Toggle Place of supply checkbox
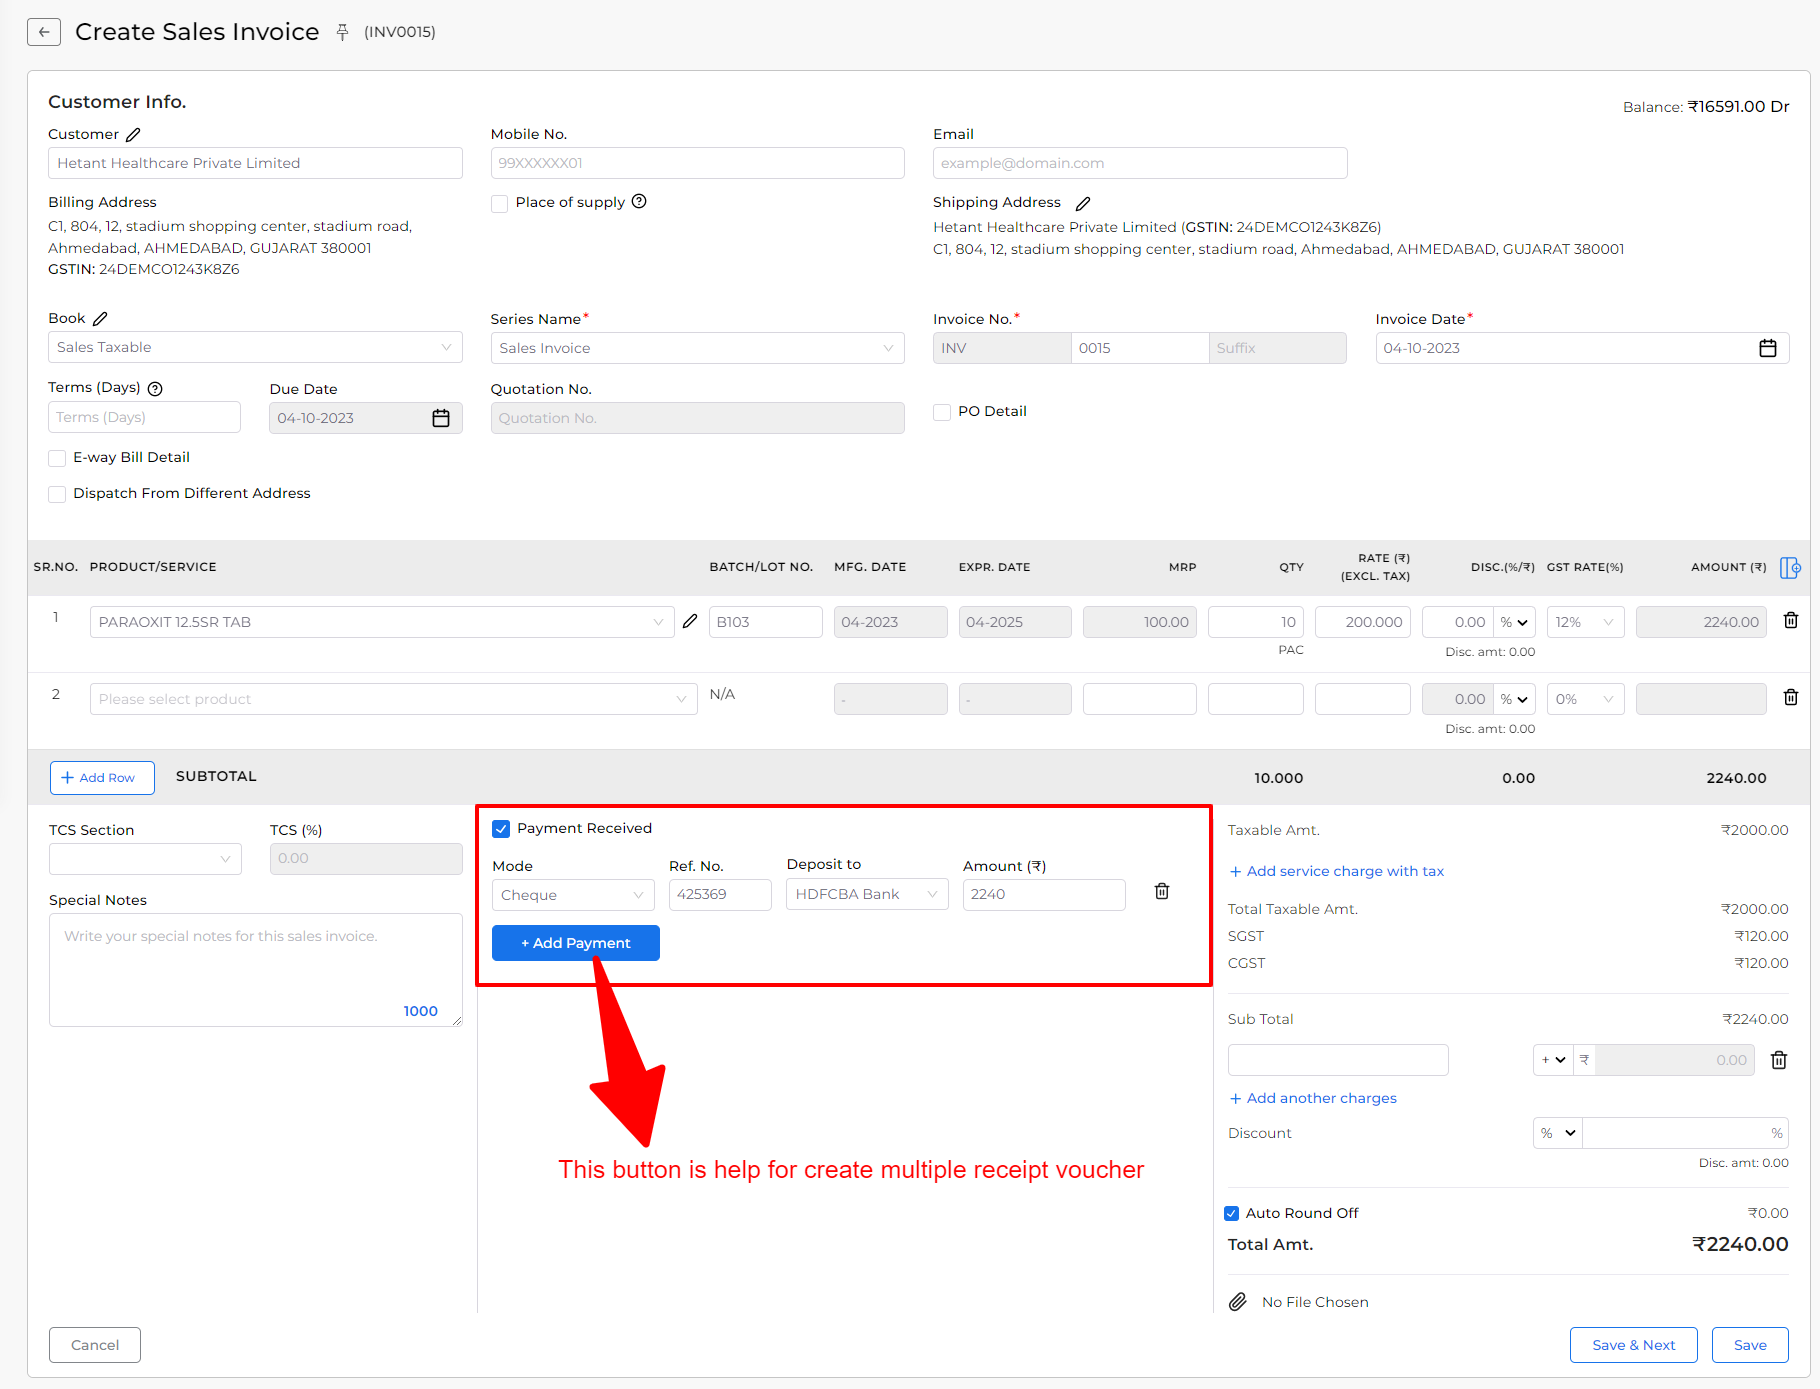 500,203
